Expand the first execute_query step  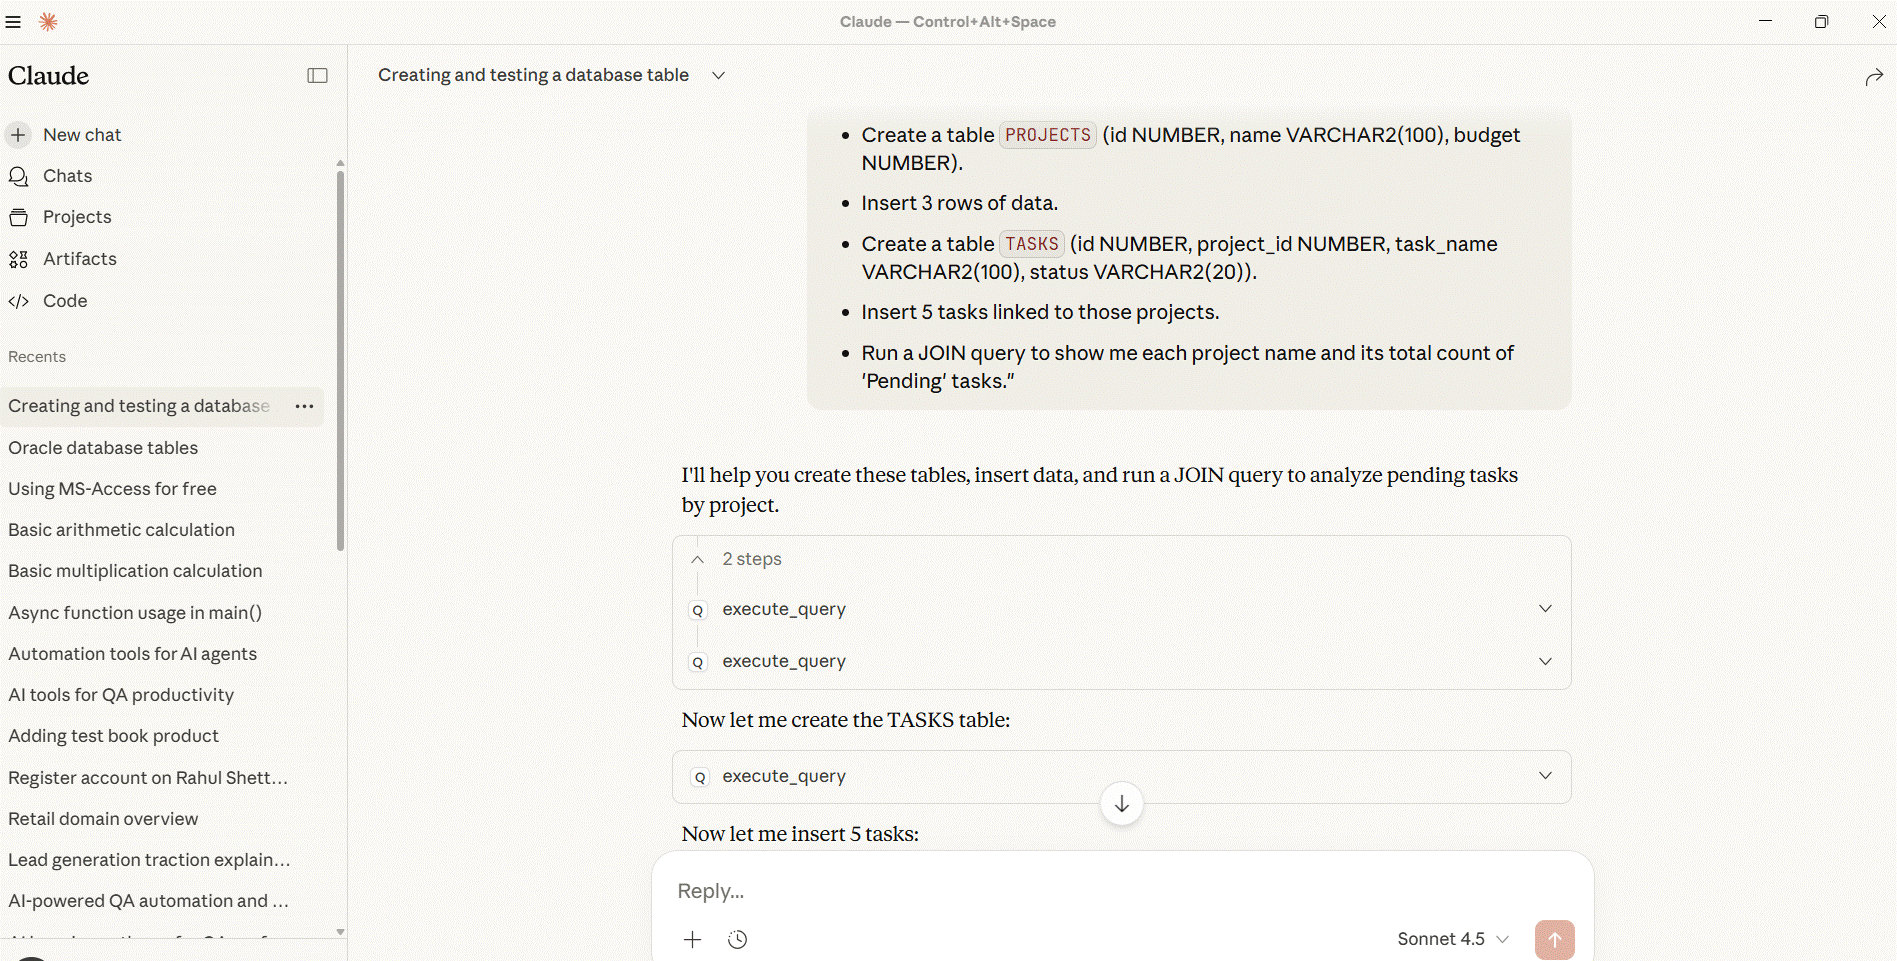(1545, 609)
